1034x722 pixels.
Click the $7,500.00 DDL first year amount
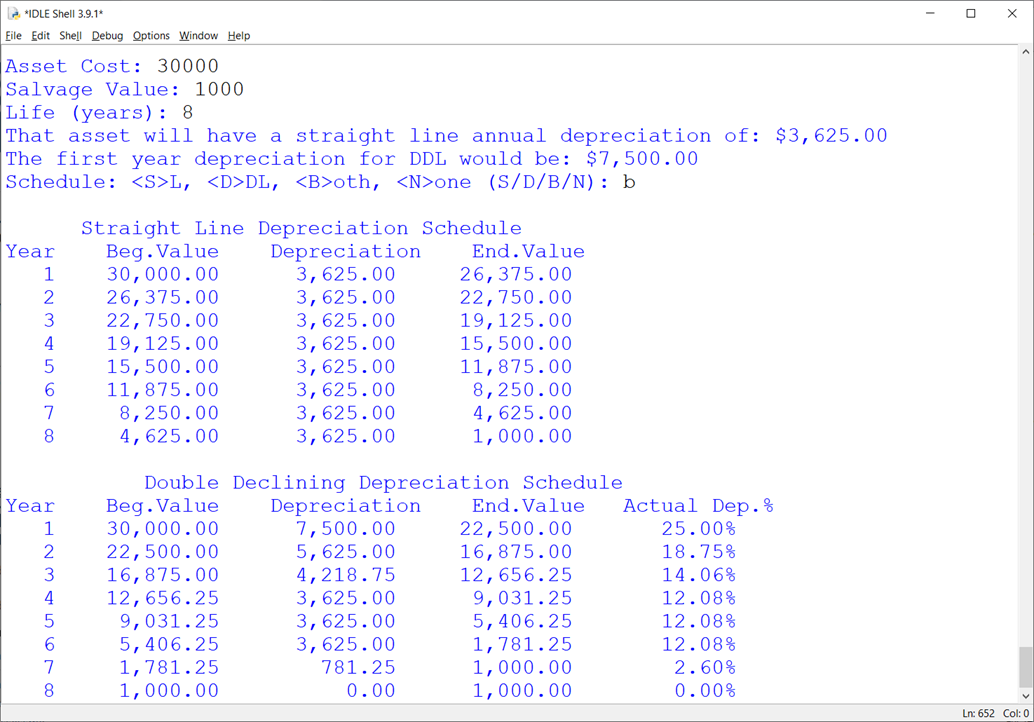pos(642,159)
